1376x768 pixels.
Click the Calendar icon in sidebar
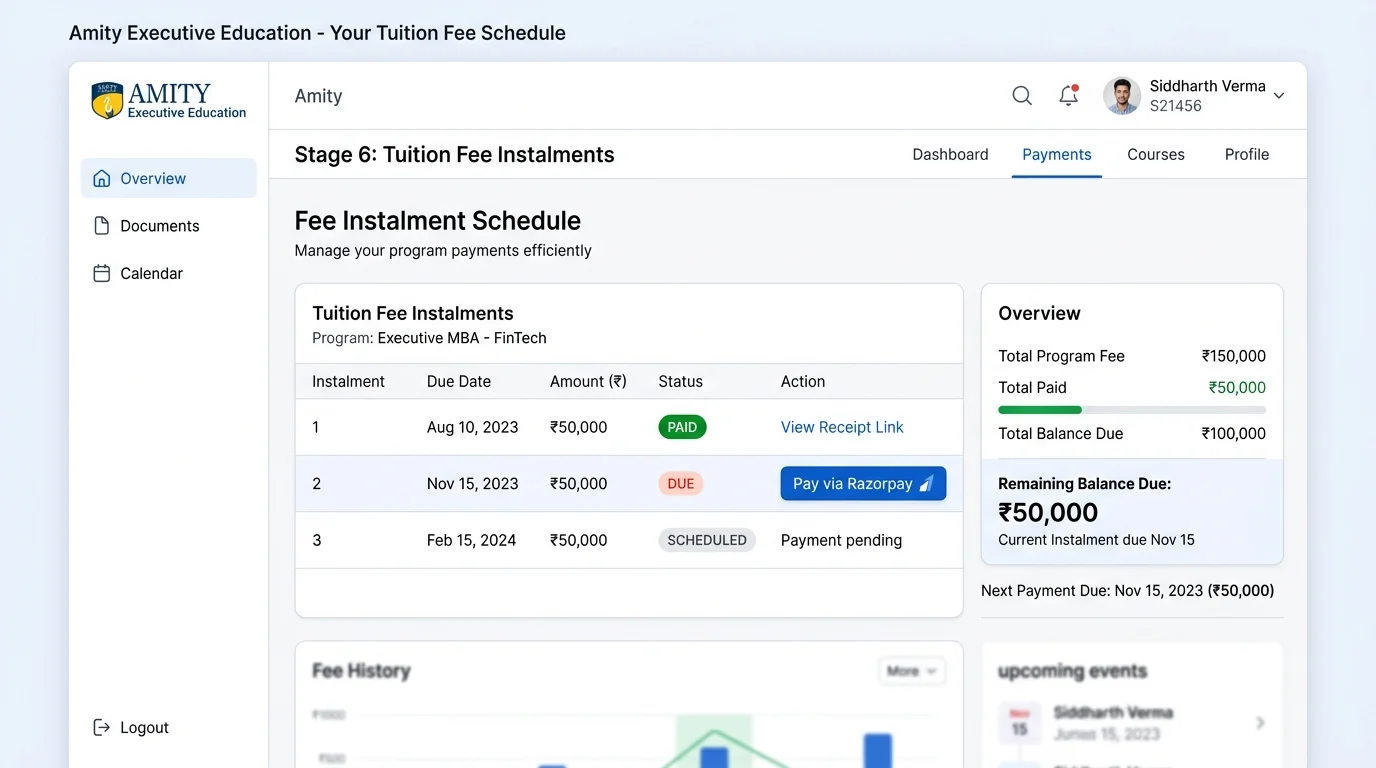point(101,273)
